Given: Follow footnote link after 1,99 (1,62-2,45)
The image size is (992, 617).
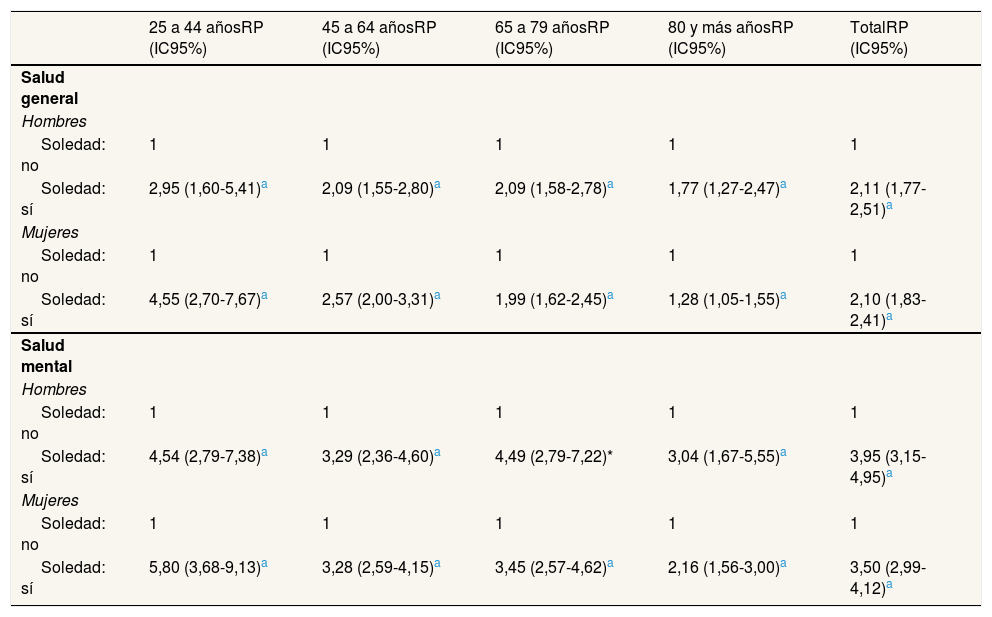Looking at the screenshot, I should (610, 296).
